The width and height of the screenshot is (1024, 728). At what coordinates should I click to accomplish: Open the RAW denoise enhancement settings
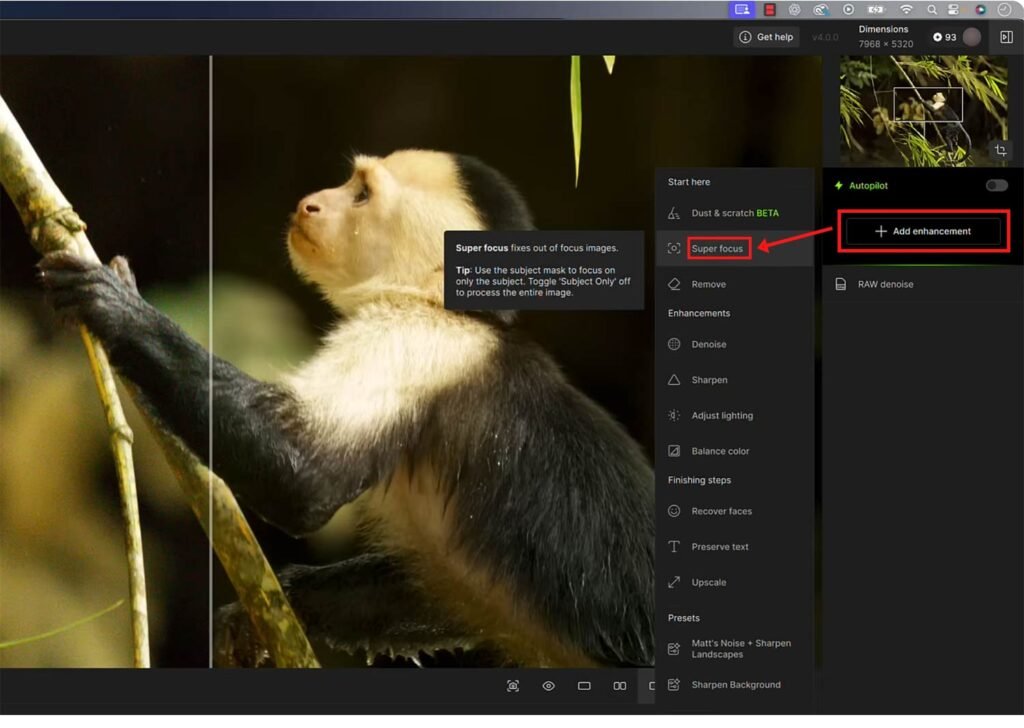click(x=884, y=284)
